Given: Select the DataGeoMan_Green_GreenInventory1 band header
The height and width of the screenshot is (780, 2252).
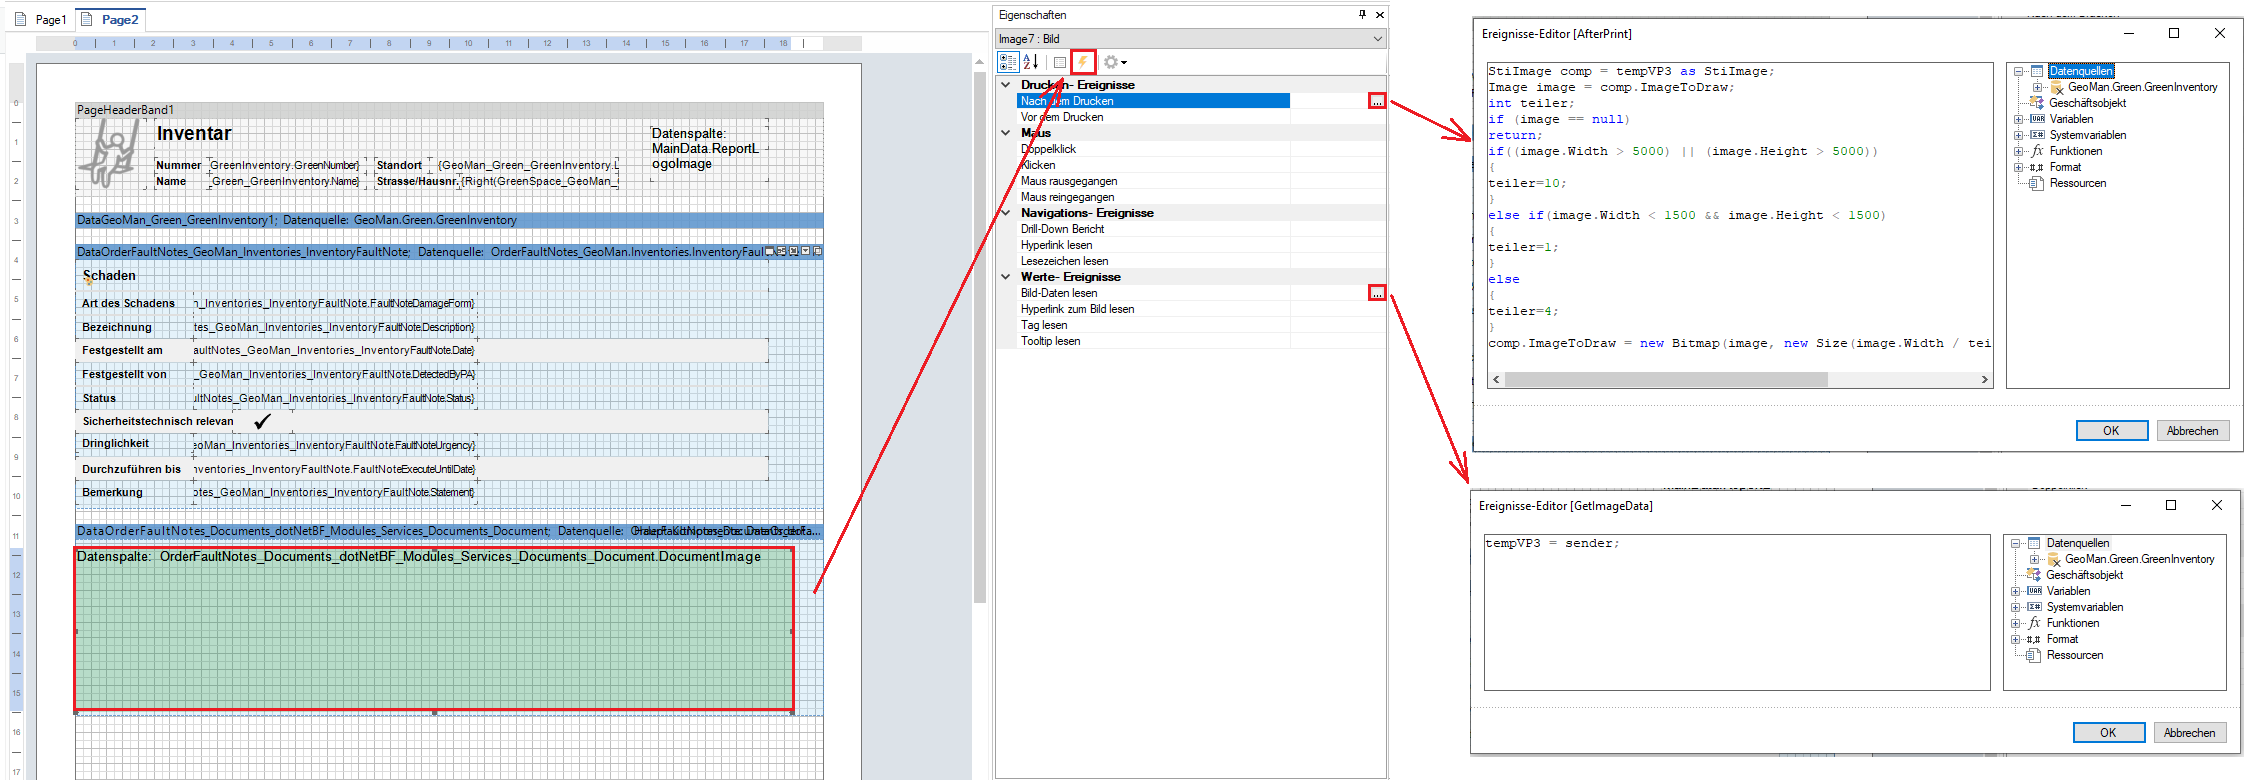Looking at the screenshot, I should pyautogui.click(x=449, y=220).
